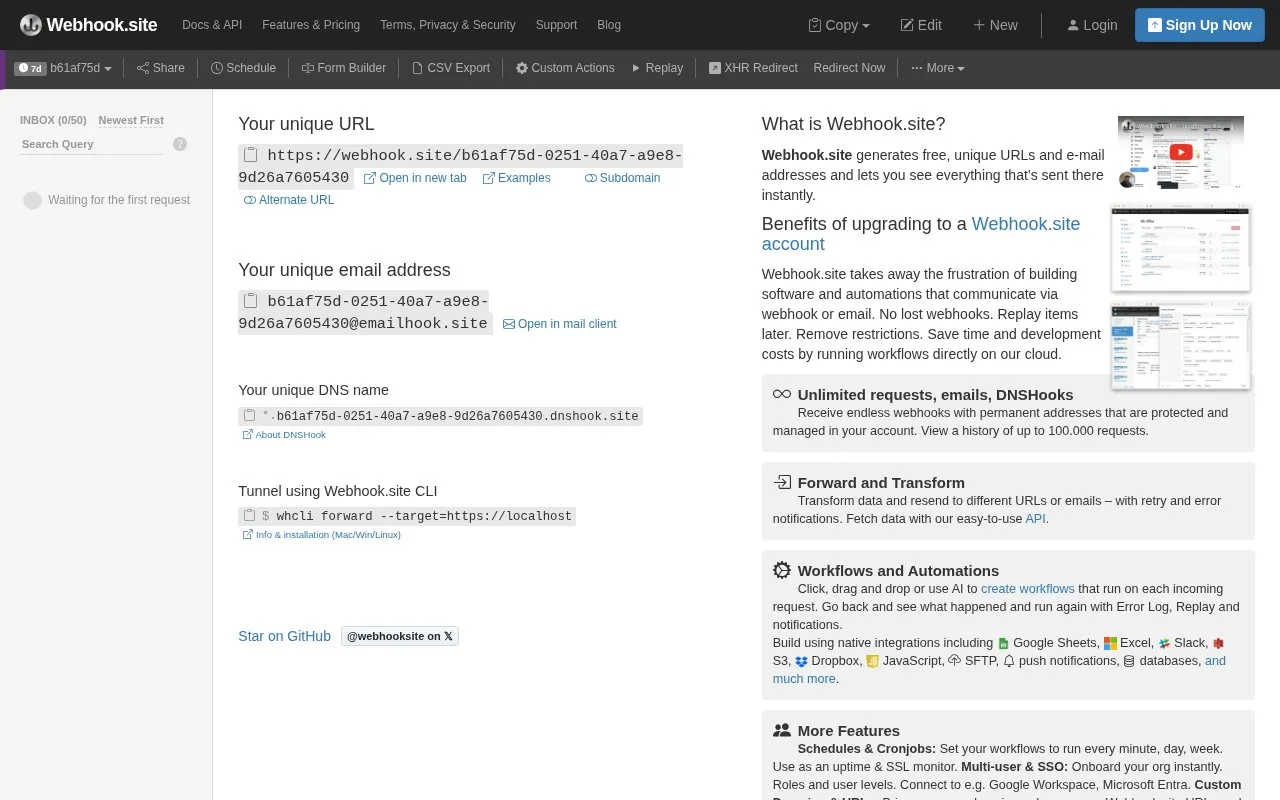Open Terms, Privacy & Security
Screen dimensions: 1280x800
[448, 25]
